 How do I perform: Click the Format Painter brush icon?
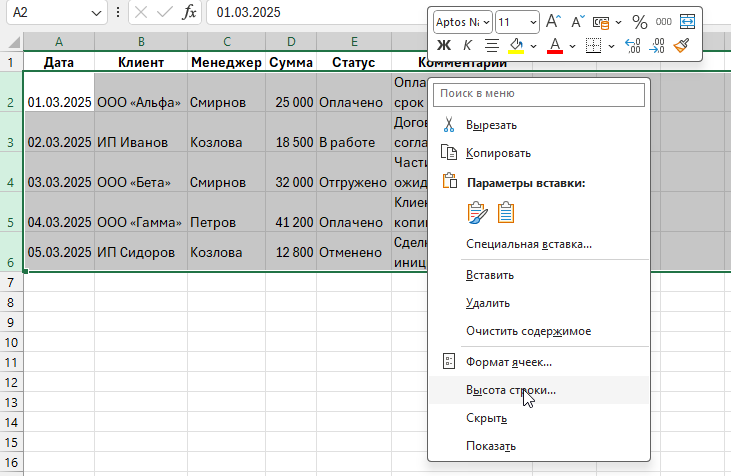pos(683,45)
